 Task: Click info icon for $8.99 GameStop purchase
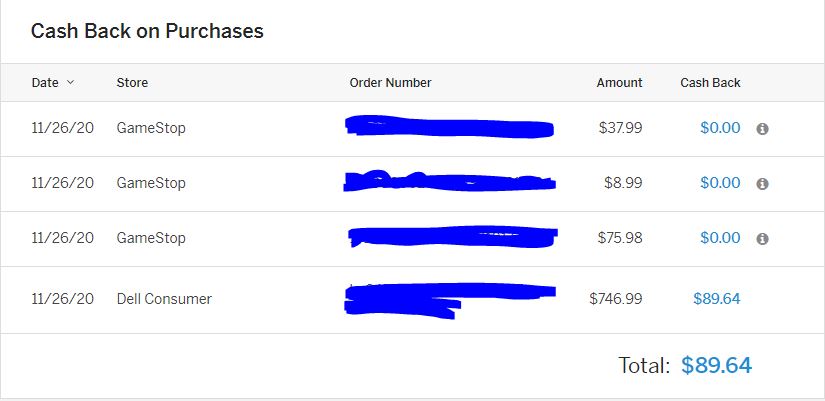[x=762, y=184]
